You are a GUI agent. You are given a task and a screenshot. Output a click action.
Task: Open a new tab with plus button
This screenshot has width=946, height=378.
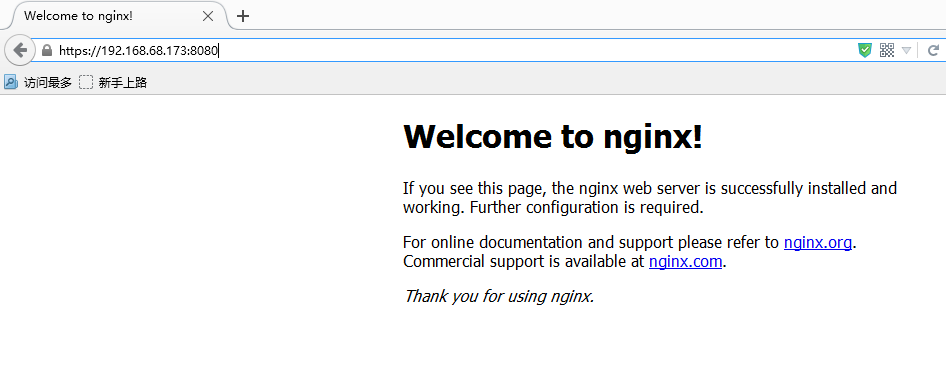click(x=243, y=16)
